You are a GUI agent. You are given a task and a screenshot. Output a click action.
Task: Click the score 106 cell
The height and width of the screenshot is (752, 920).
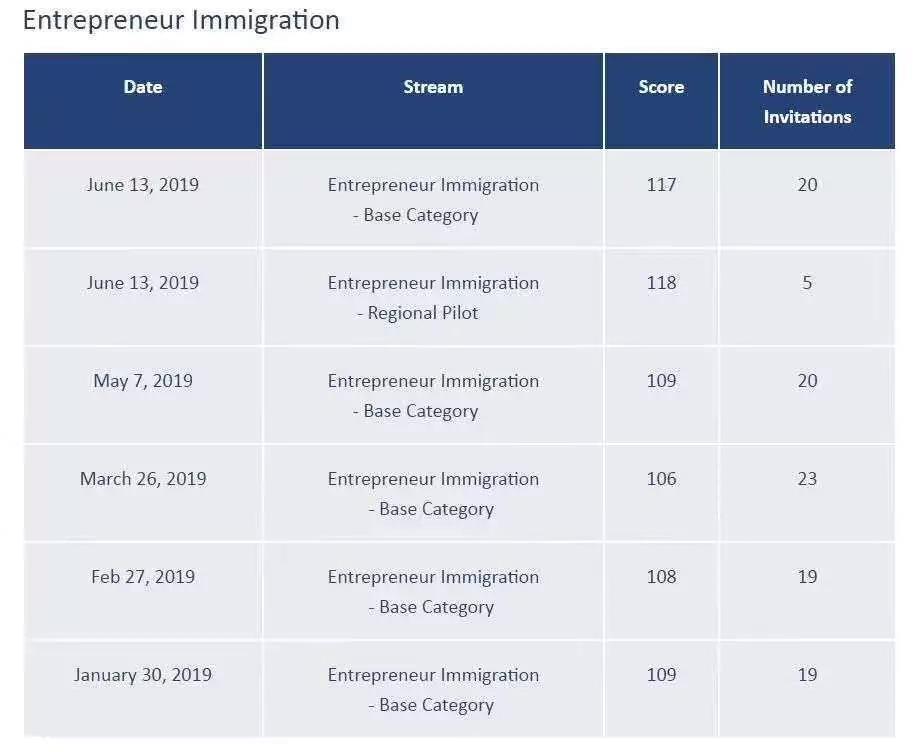661,493
